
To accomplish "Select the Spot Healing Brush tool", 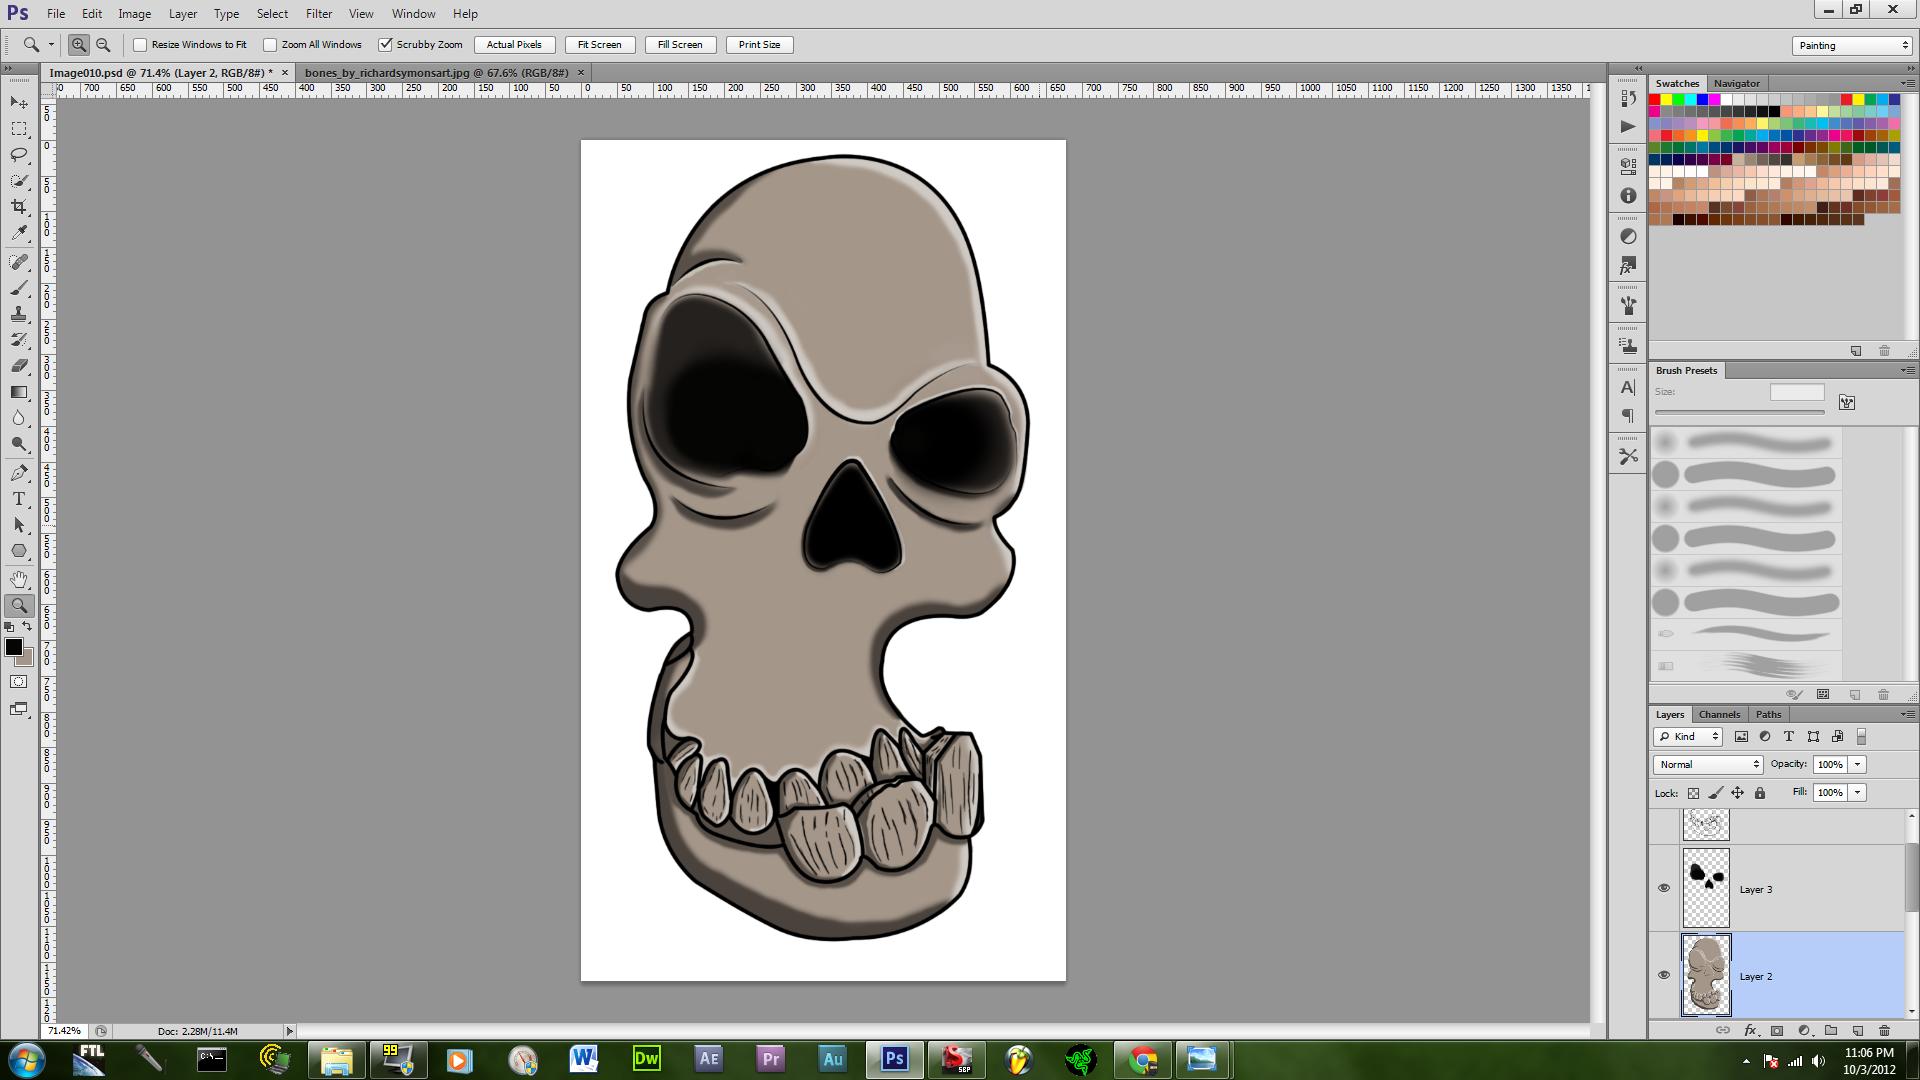I will [x=19, y=262].
